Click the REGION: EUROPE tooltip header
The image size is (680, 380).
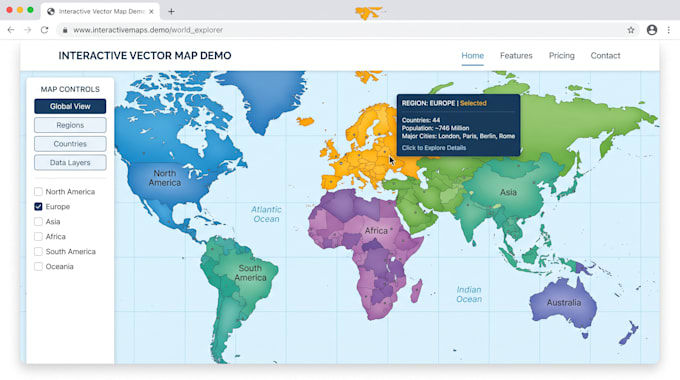444,103
